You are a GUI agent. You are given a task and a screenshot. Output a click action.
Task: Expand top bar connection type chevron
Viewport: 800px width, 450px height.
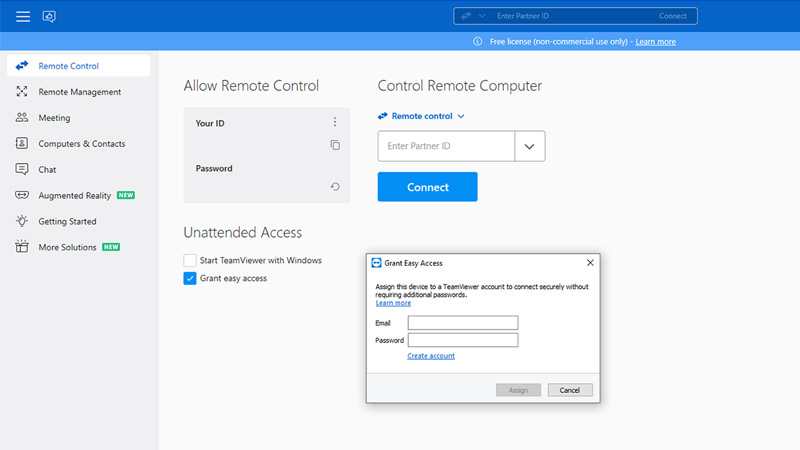click(482, 16)
